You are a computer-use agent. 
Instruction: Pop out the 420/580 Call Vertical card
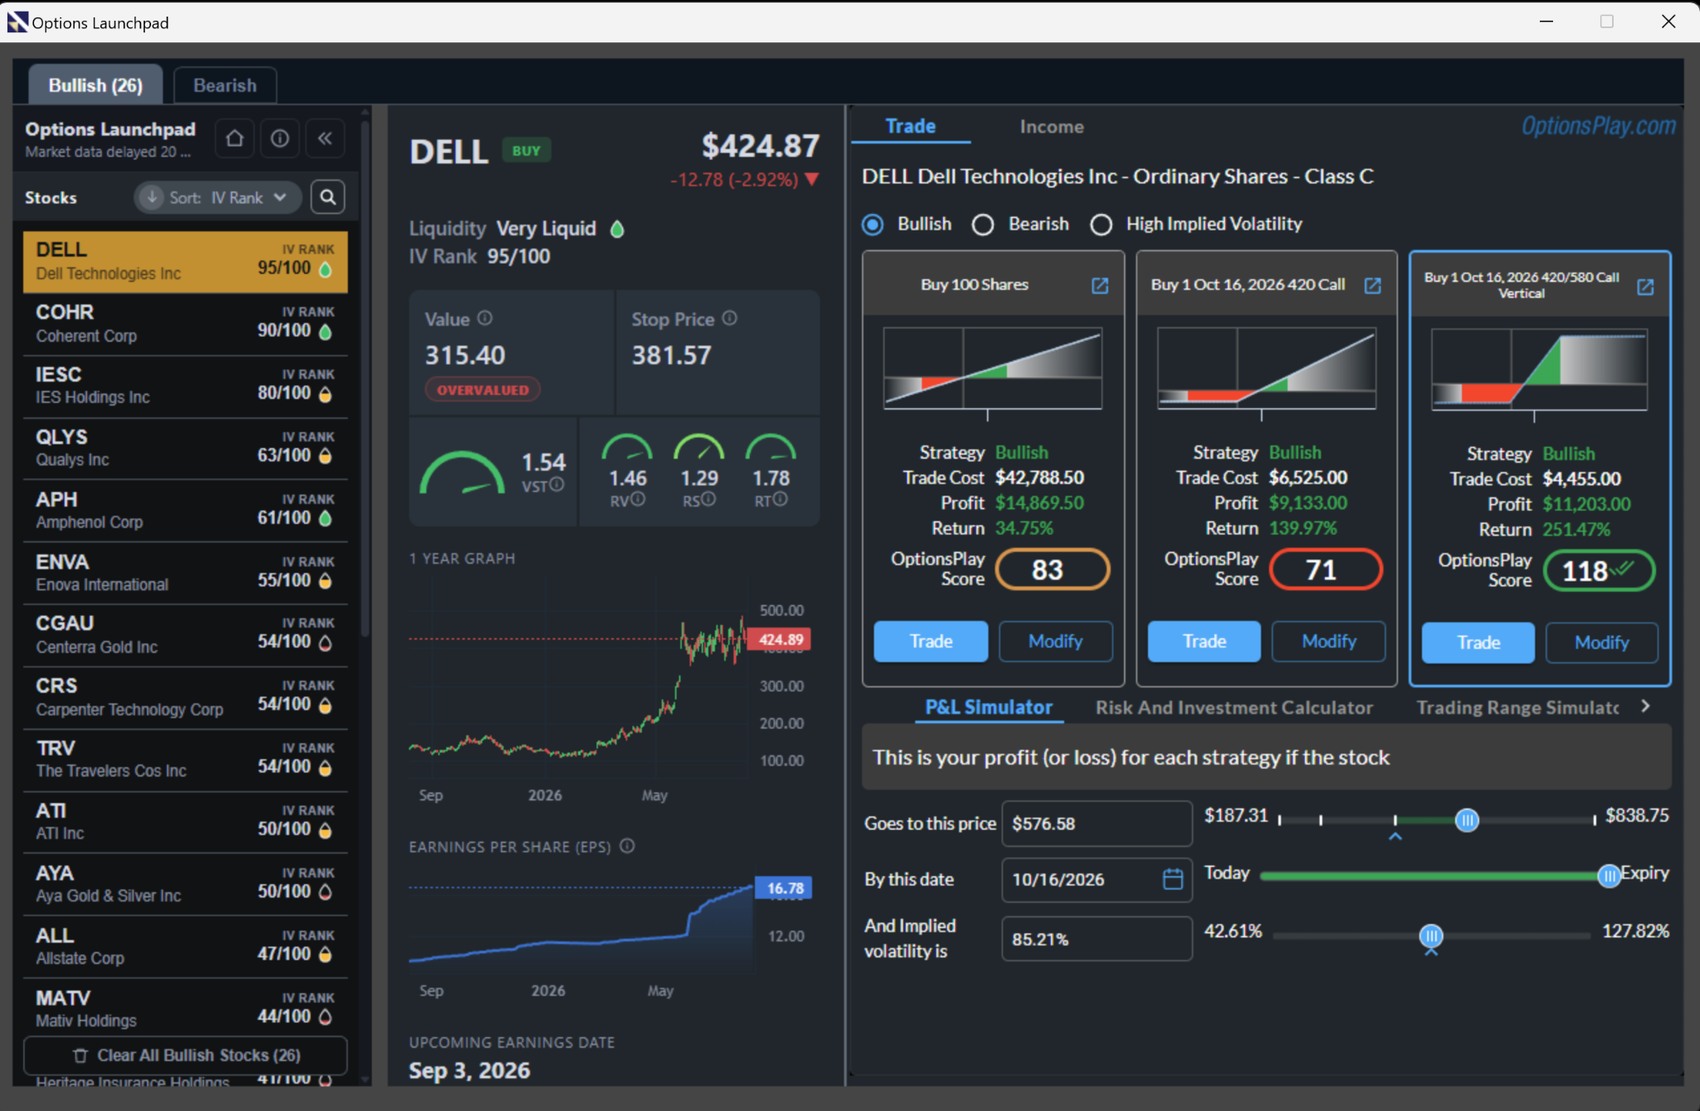[x=1645, y=286]
